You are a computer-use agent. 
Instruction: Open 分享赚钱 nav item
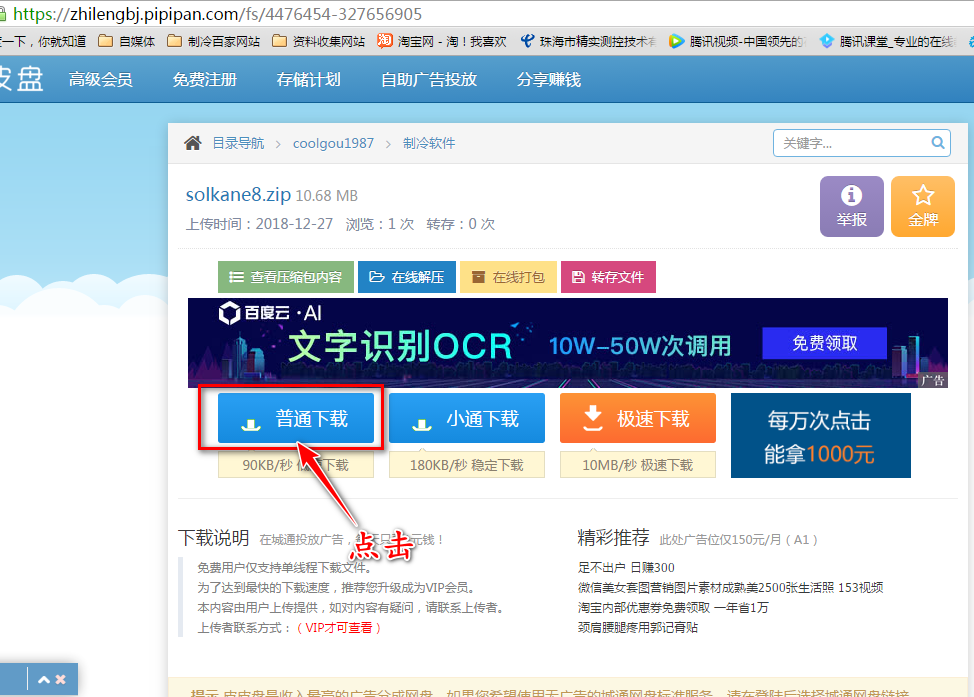549,80
